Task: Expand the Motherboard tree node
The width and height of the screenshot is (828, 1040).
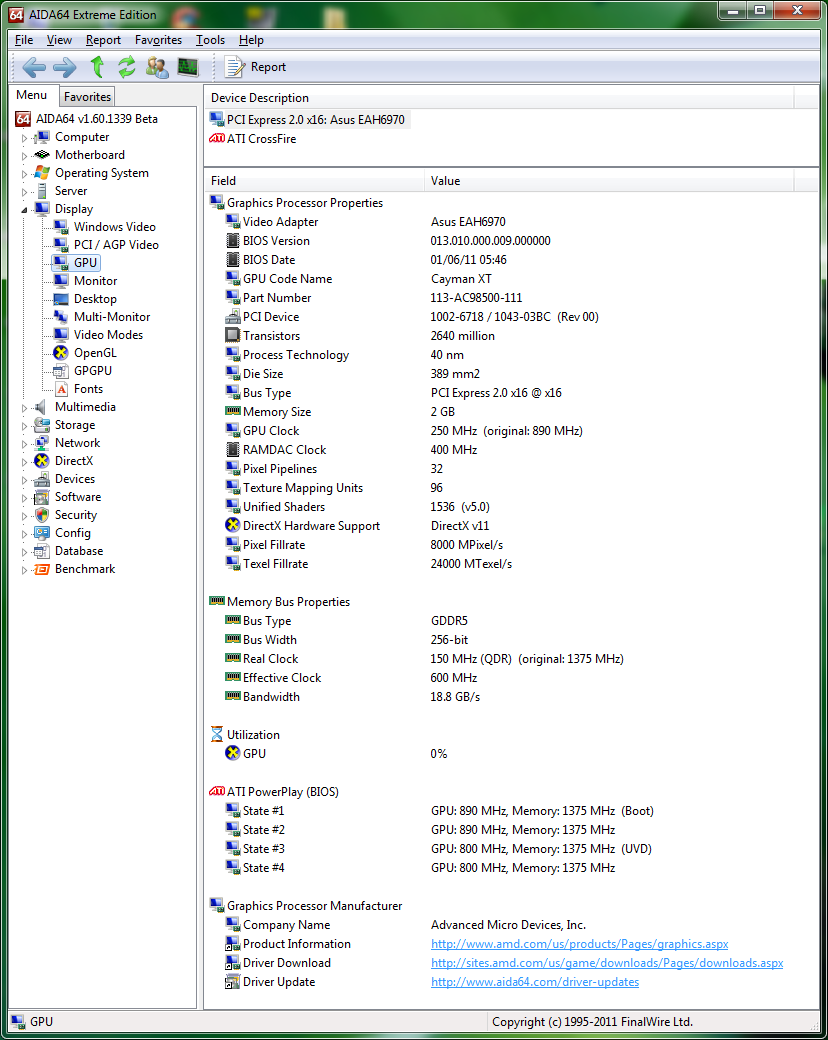Action: (x=25, y=156)
